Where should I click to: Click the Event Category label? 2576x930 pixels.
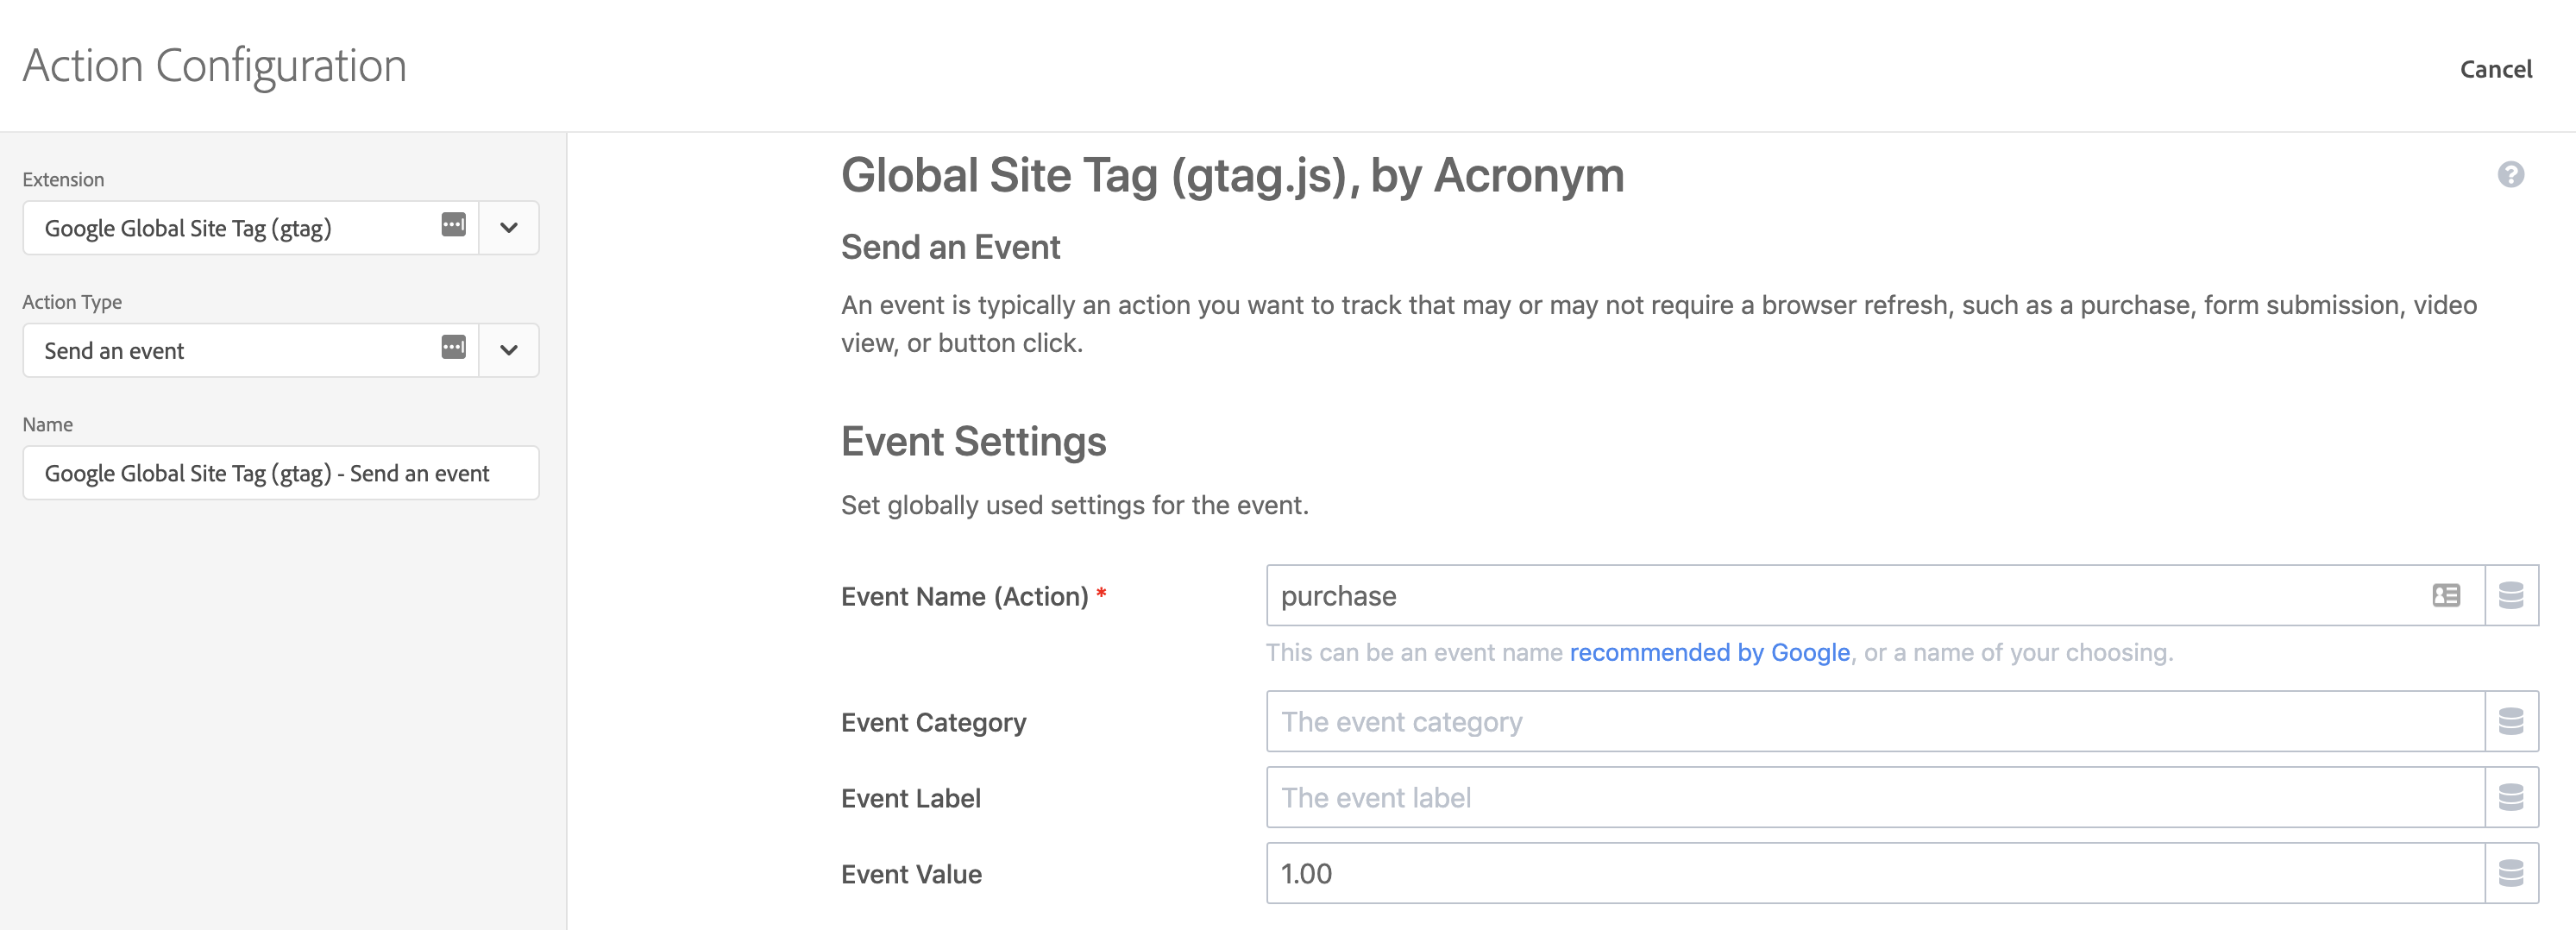[933, 723]
